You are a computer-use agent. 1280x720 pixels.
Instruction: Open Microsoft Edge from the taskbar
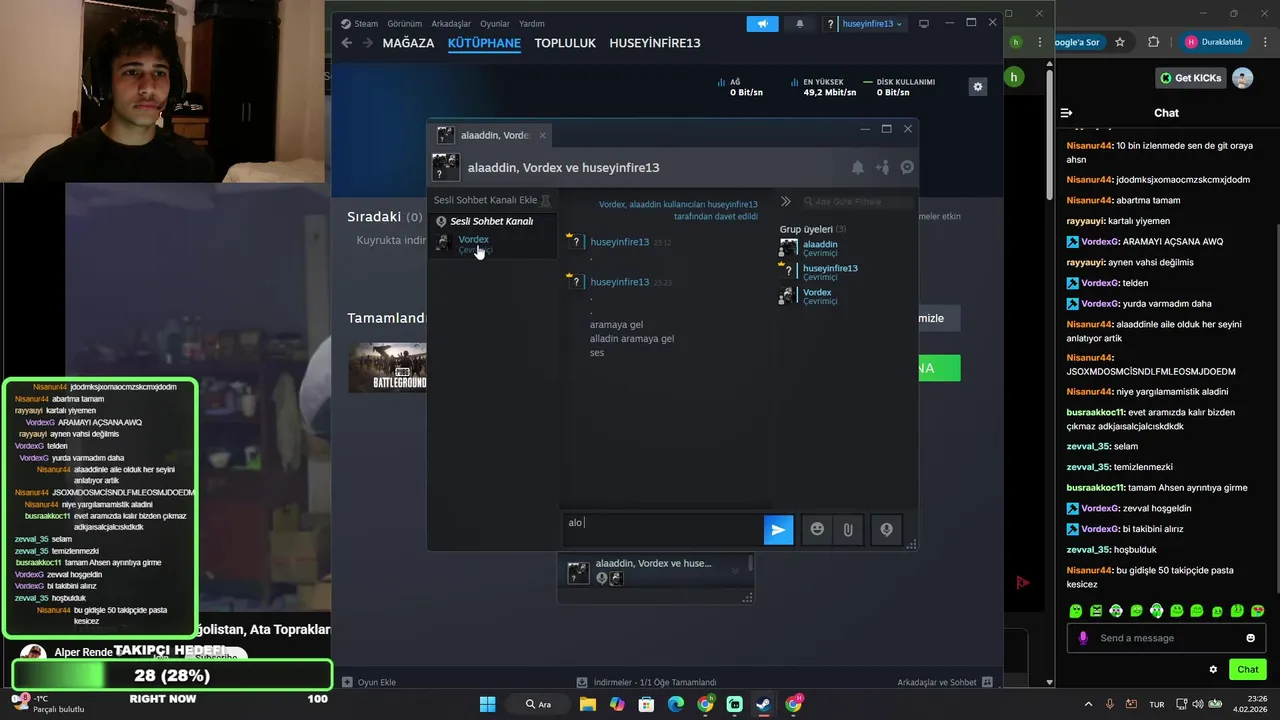point(675,704)
